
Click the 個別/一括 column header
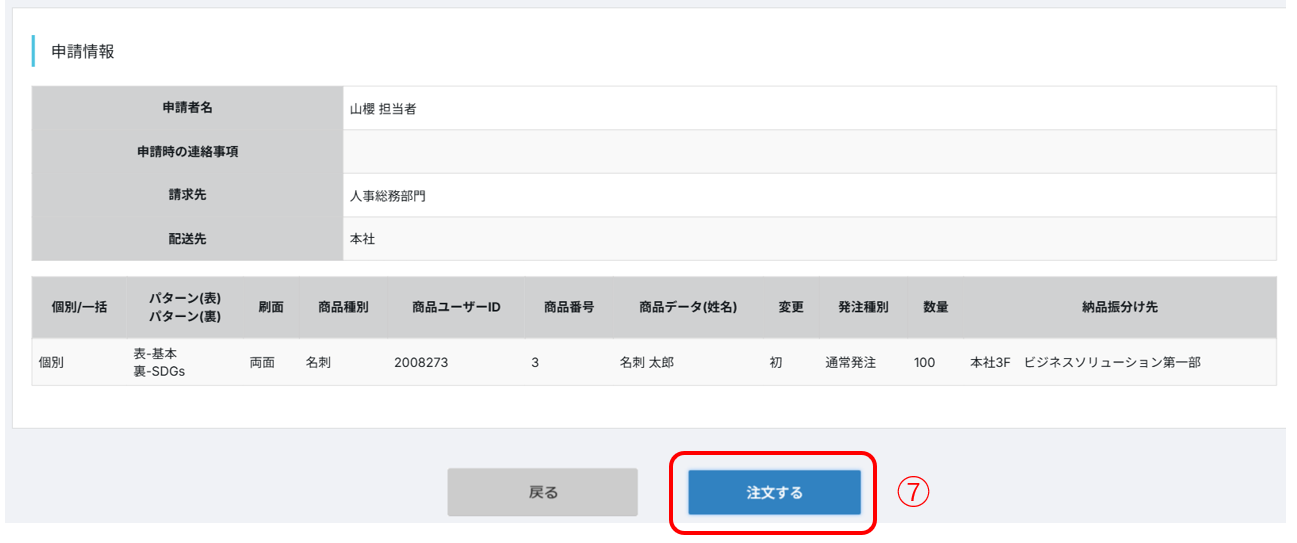[x=77, y=307]
